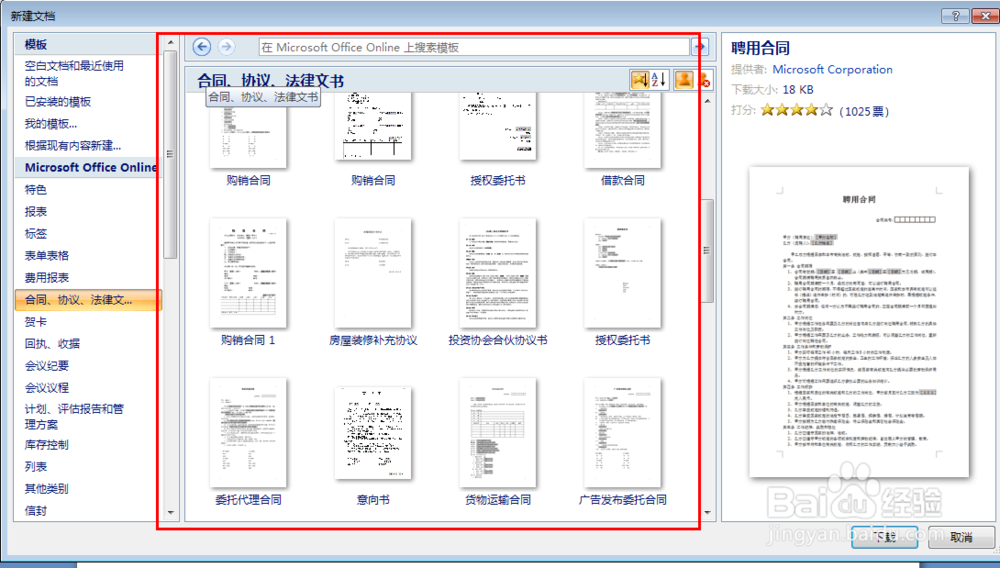This screenshot has height=568, width=1000.
Task: Click the Microsoft Corporation provider link
Action: point(832,69)
